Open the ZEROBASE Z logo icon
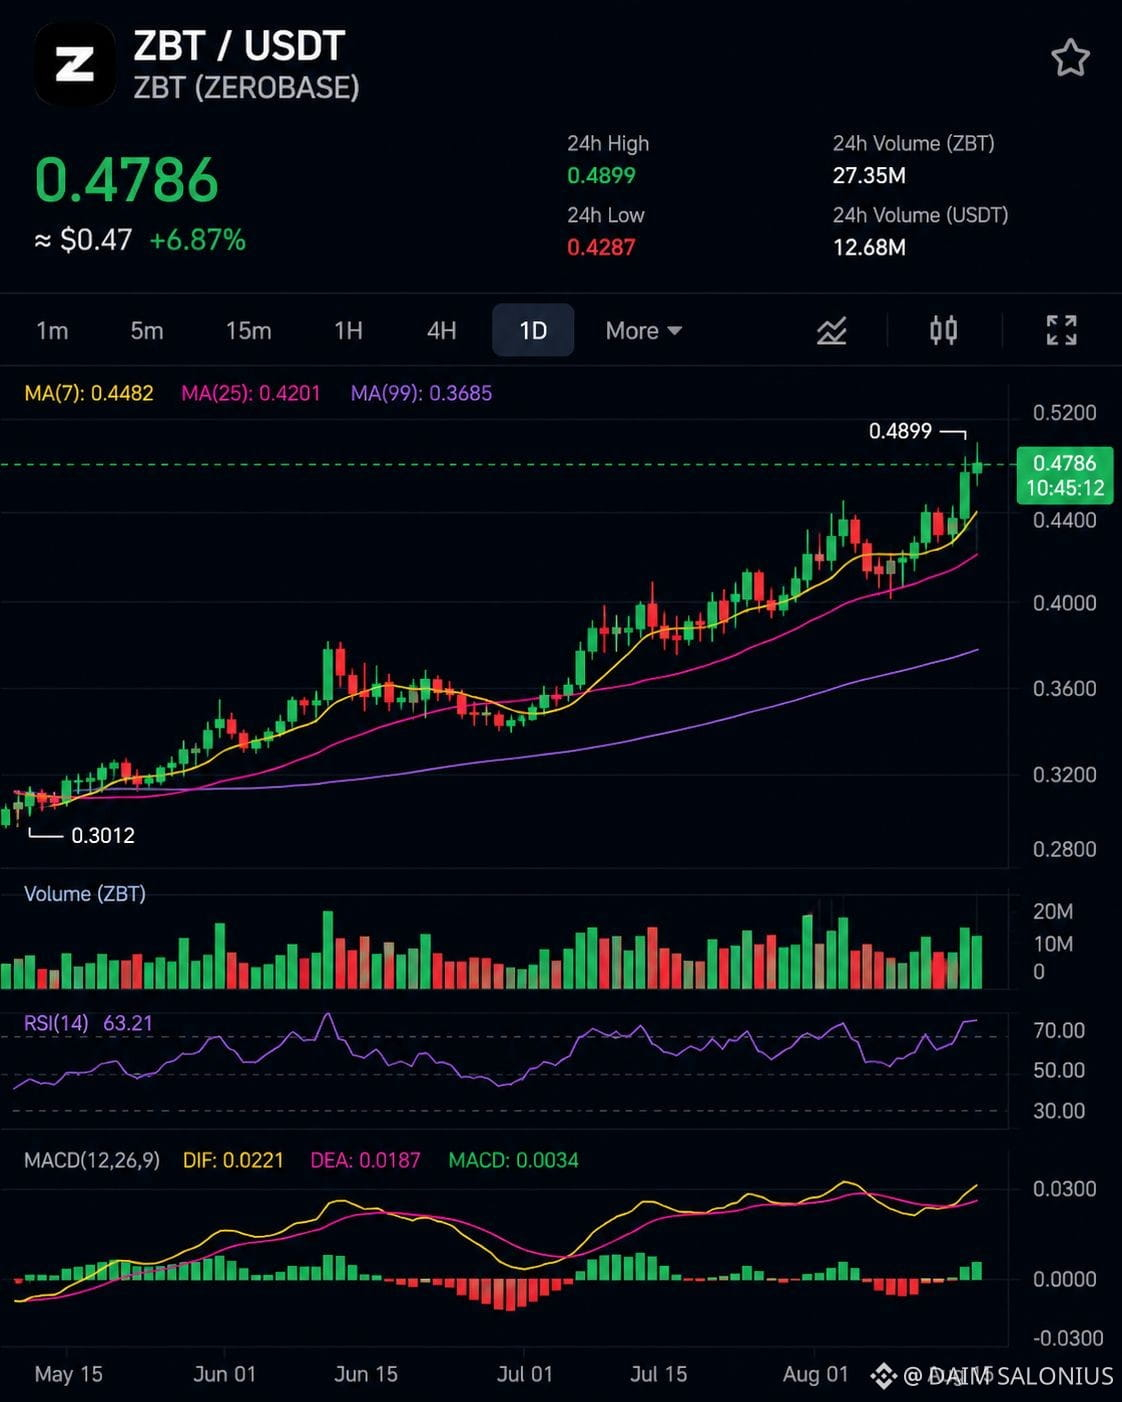 click(x=74, y=65)
